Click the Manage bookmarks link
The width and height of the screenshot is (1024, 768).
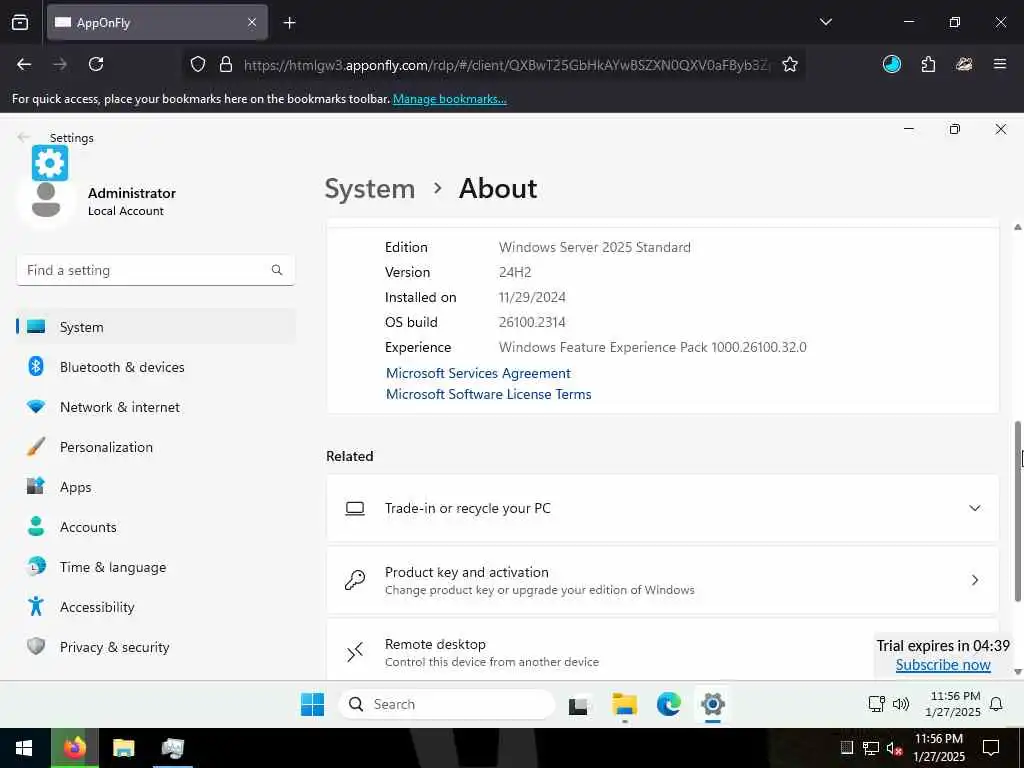[x=449, y=99]
